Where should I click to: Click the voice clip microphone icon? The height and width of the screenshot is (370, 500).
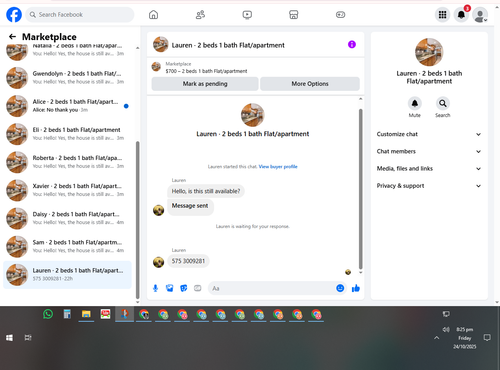[155, 288]
